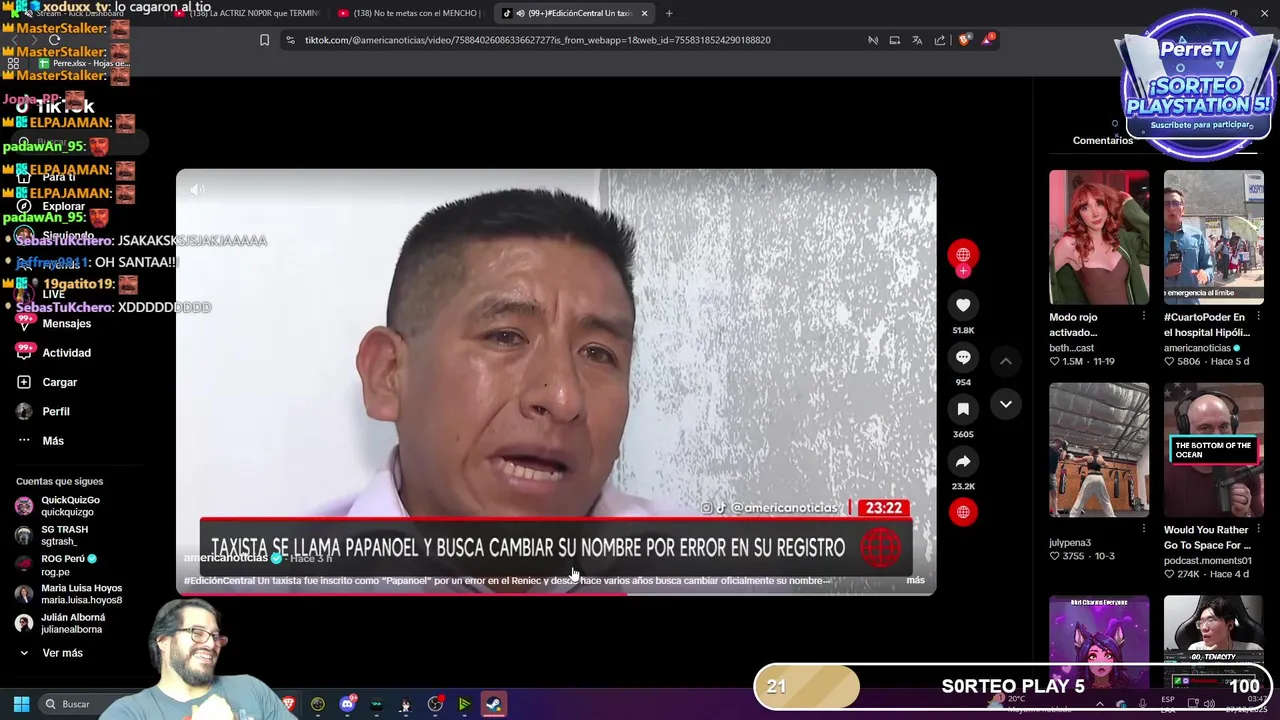
Task: Seek in the video's red progress bar
Action: pos(556,594)
